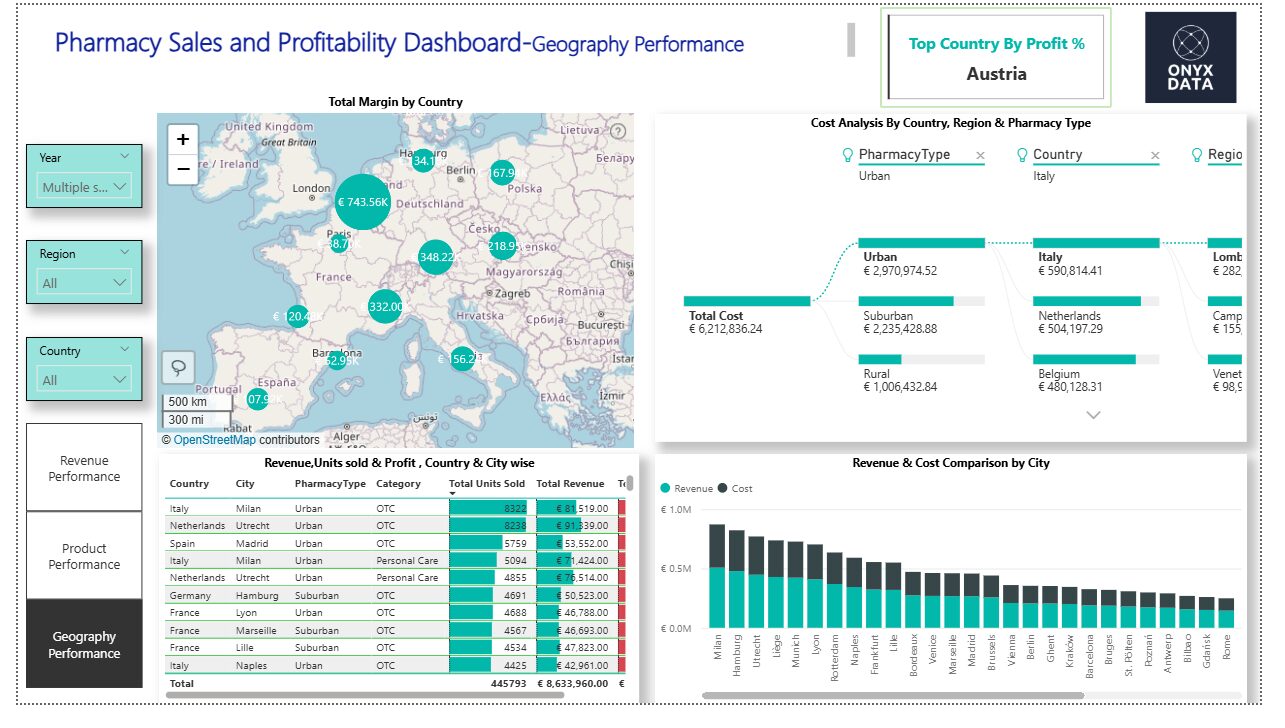Screen dimensions: 1285x728
Task: Remove the Country level with X
Action: 1155,156
